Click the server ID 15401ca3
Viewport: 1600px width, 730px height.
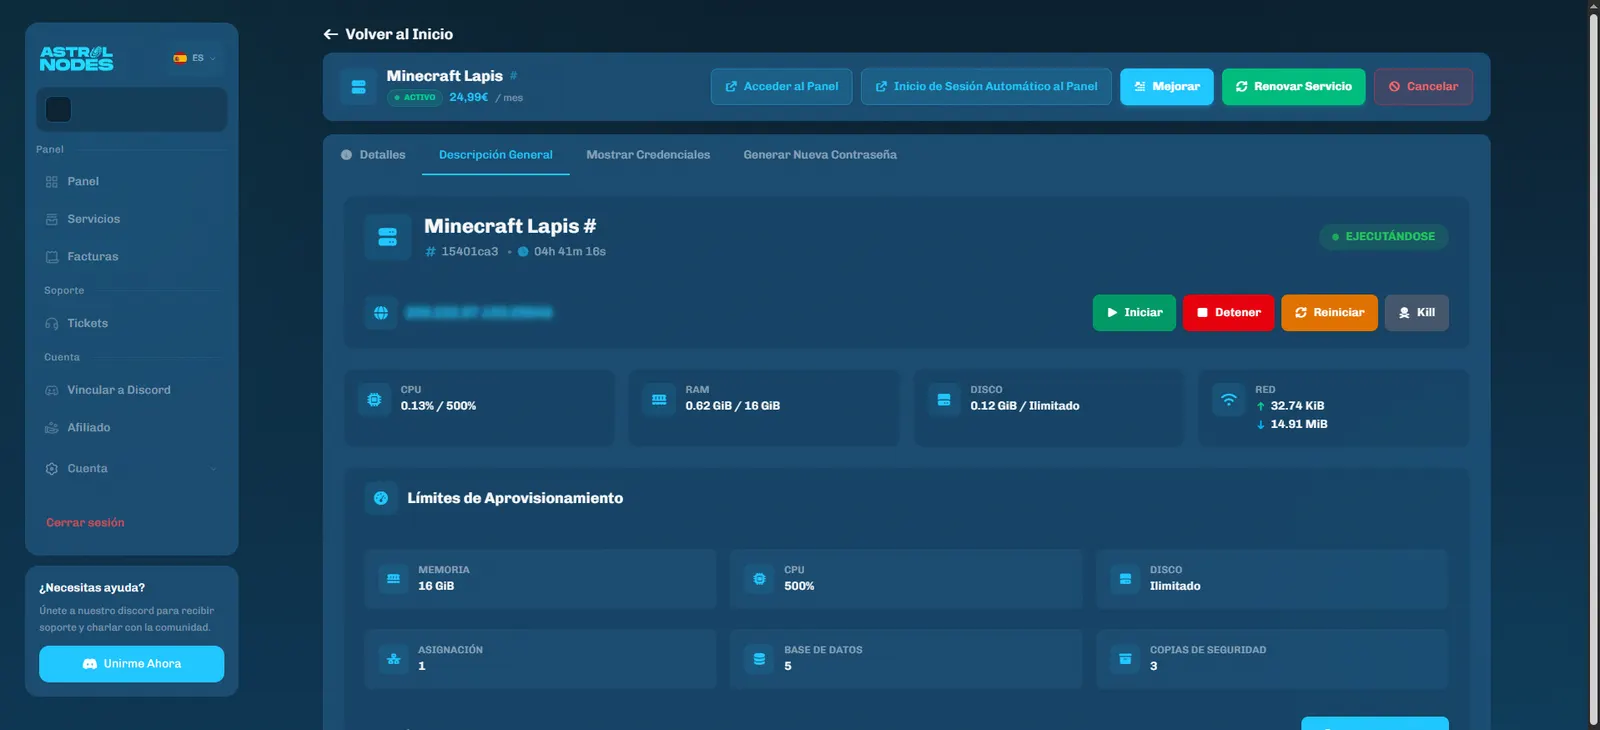[x=470, y=252]
